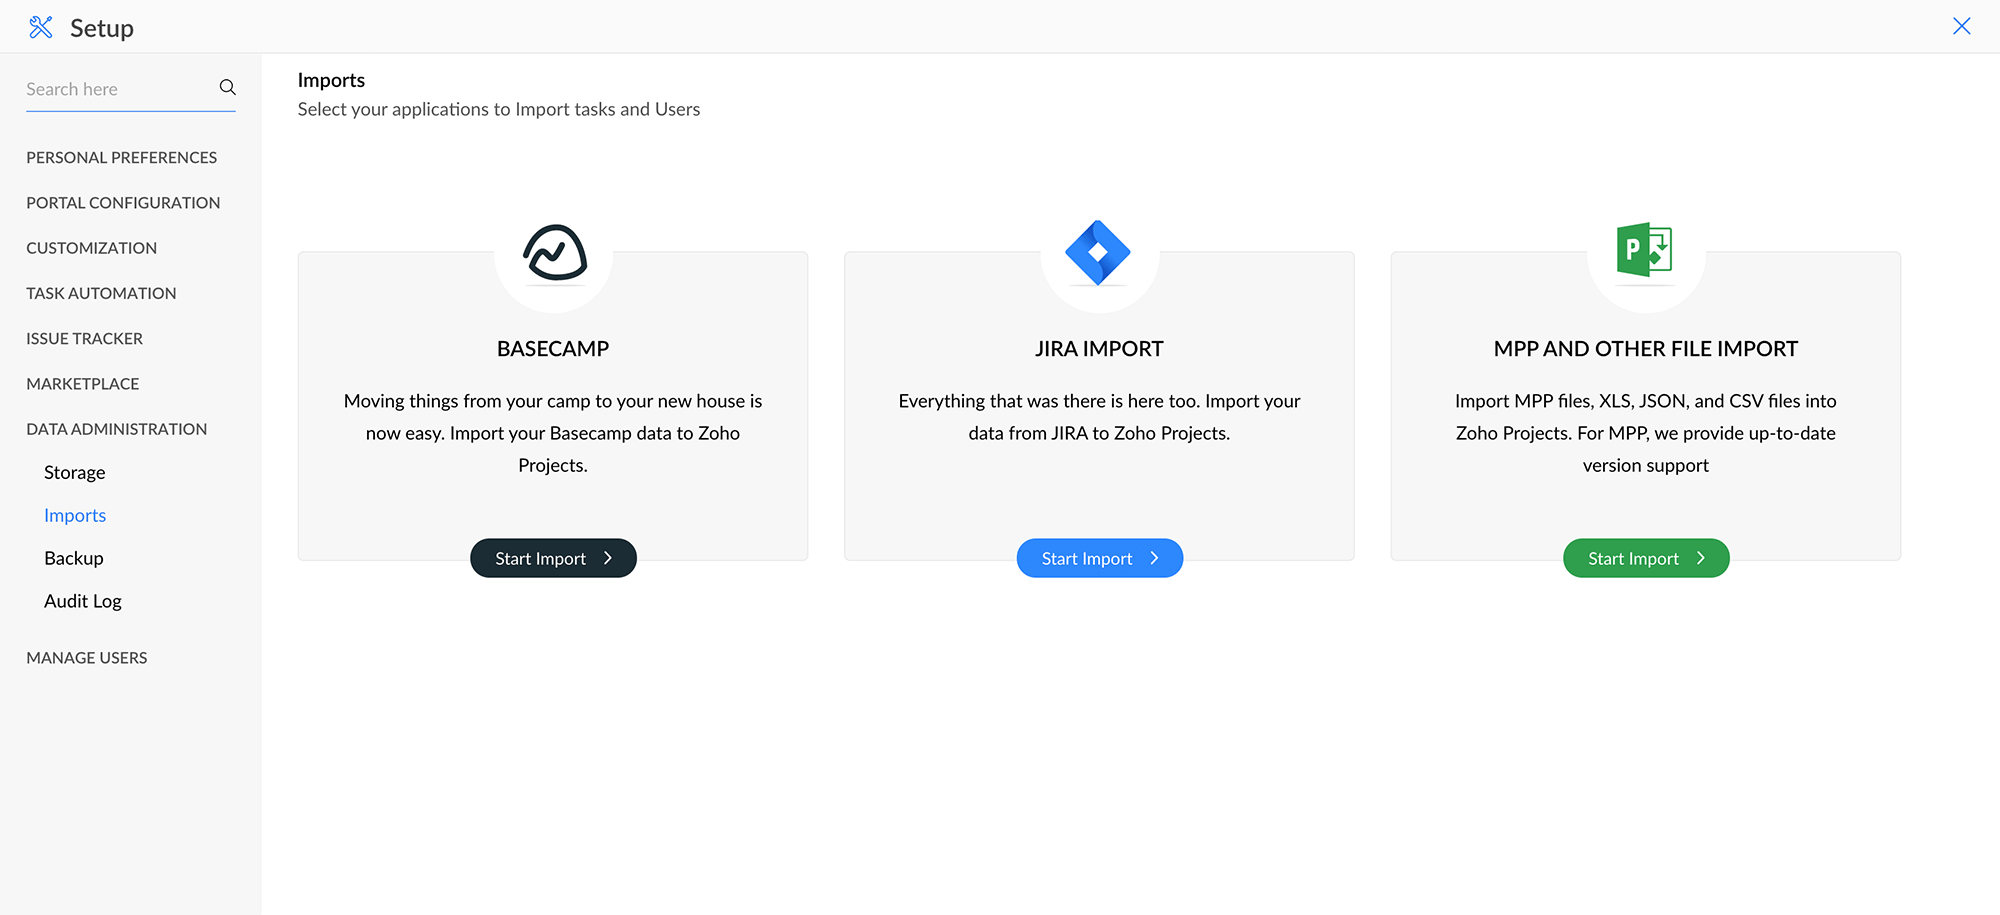Open the Marketplace section
The height and width of the screenshot is (915, 2000).
click(x=82, y=384)
